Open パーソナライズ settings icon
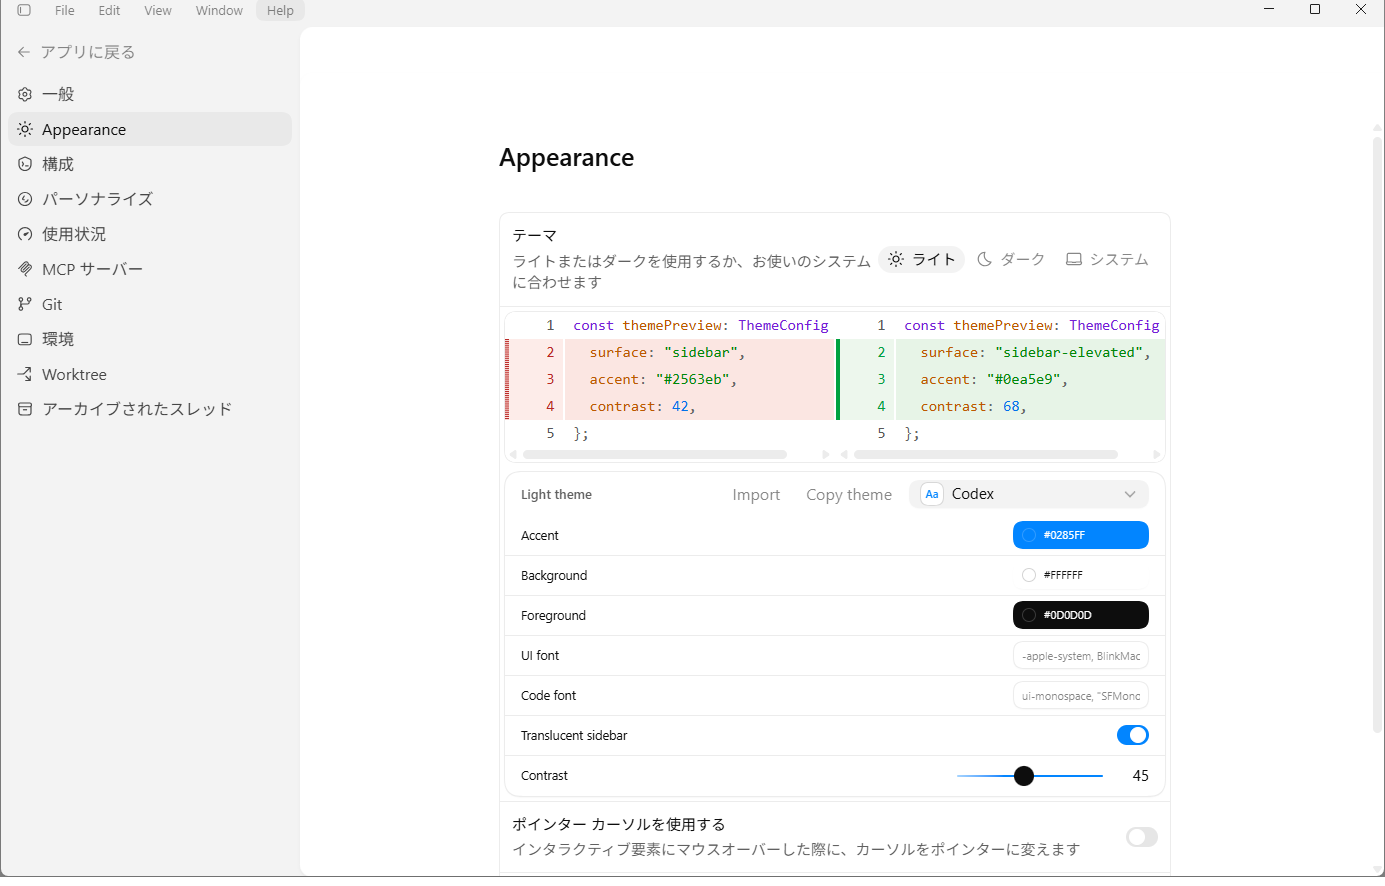Screen dimensions: 1385x886 coord(25,199)
